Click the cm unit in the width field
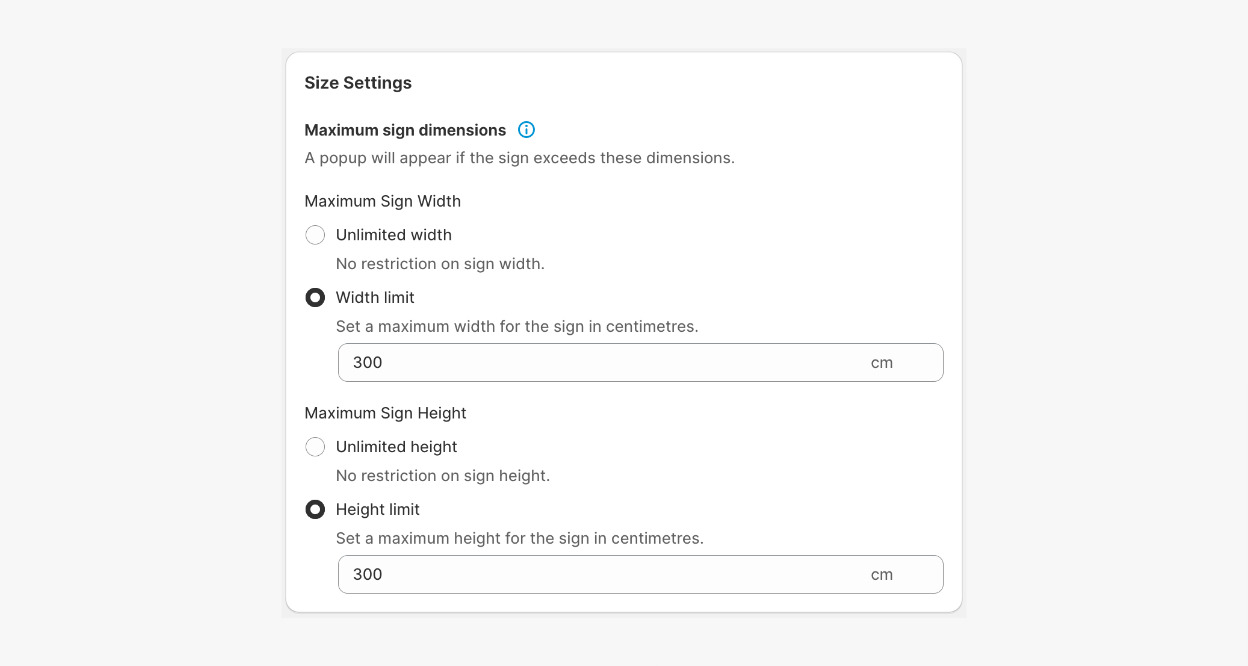 [x=881, y=362]
